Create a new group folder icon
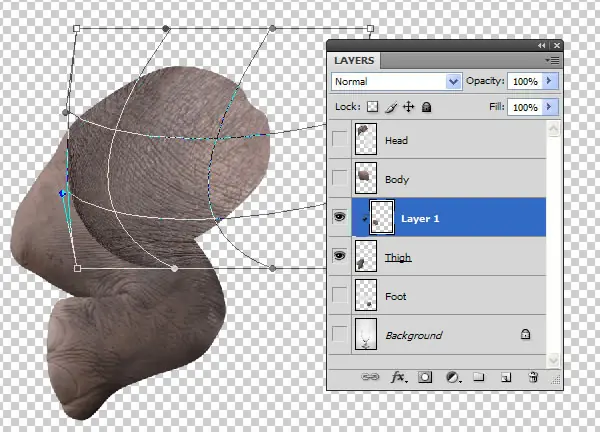Viewport: 600px width, 432px height. [x=479, y=377]
